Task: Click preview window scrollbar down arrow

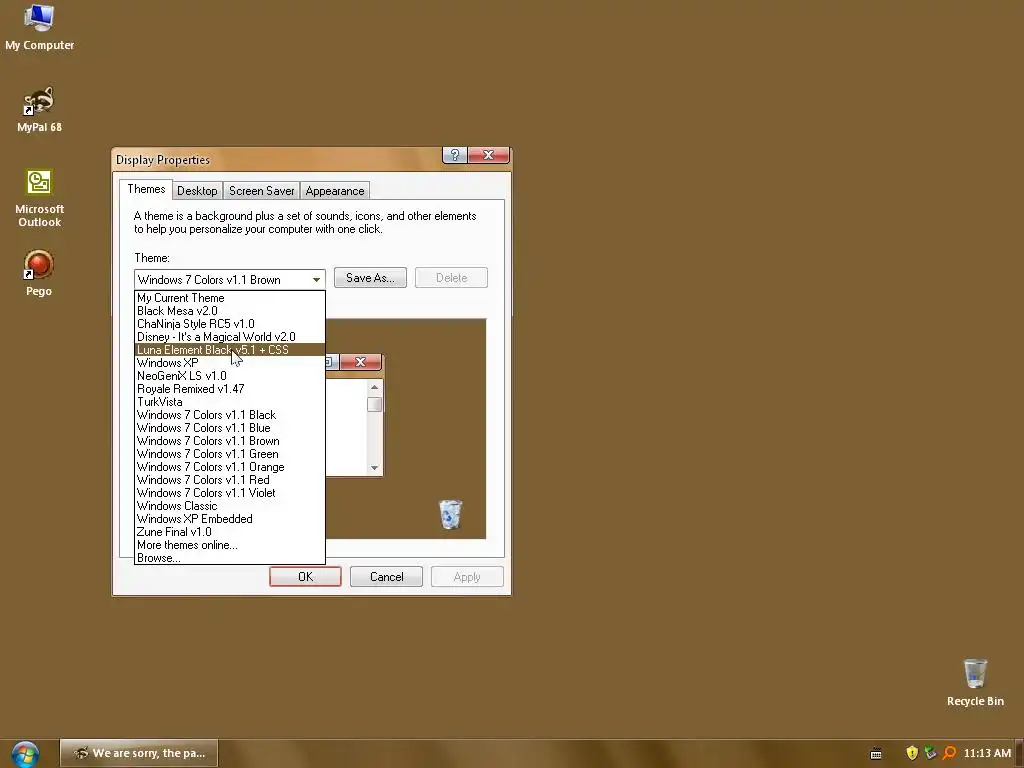Action: (x=374, y=468)
